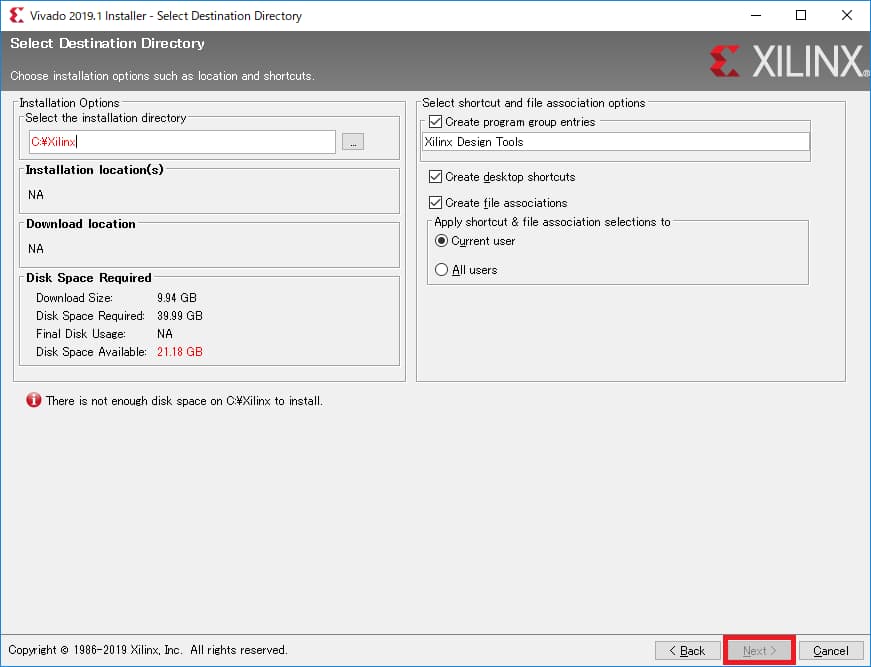871x667 pixels.
Task: Click the red 21.18 GB available value
Action: coord(179,352)
